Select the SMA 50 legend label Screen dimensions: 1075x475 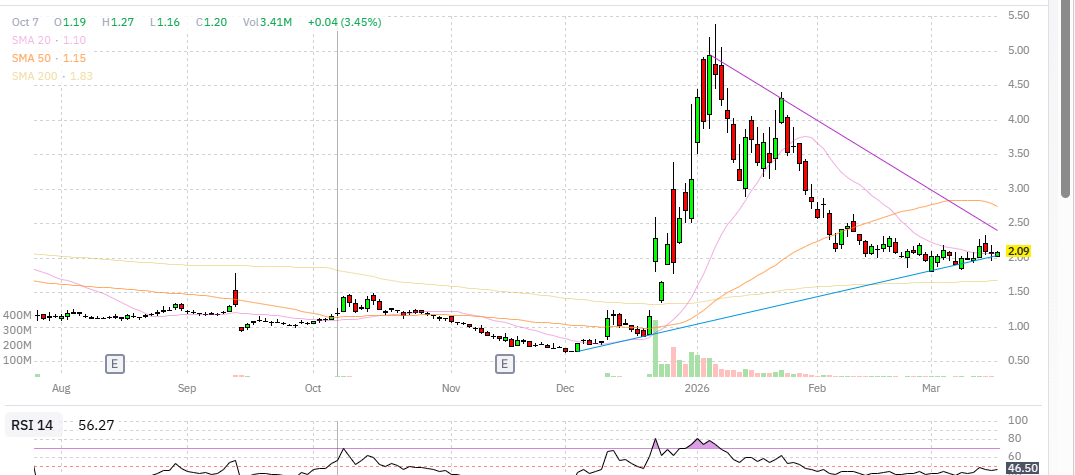pos(48,58)
